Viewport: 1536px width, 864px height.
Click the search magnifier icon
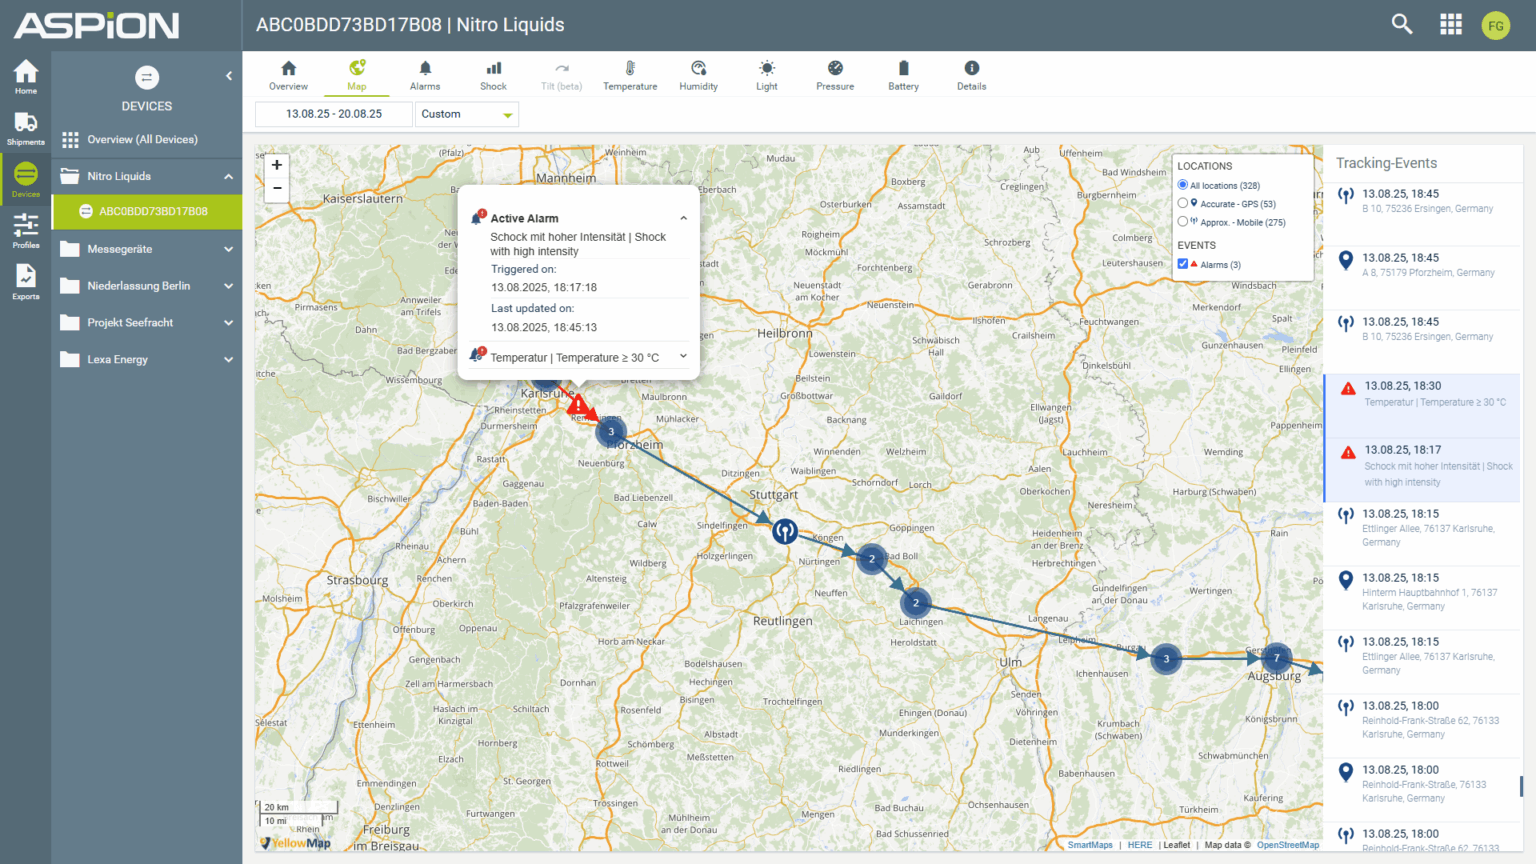pyautogui.click(x=1402, y=25)
